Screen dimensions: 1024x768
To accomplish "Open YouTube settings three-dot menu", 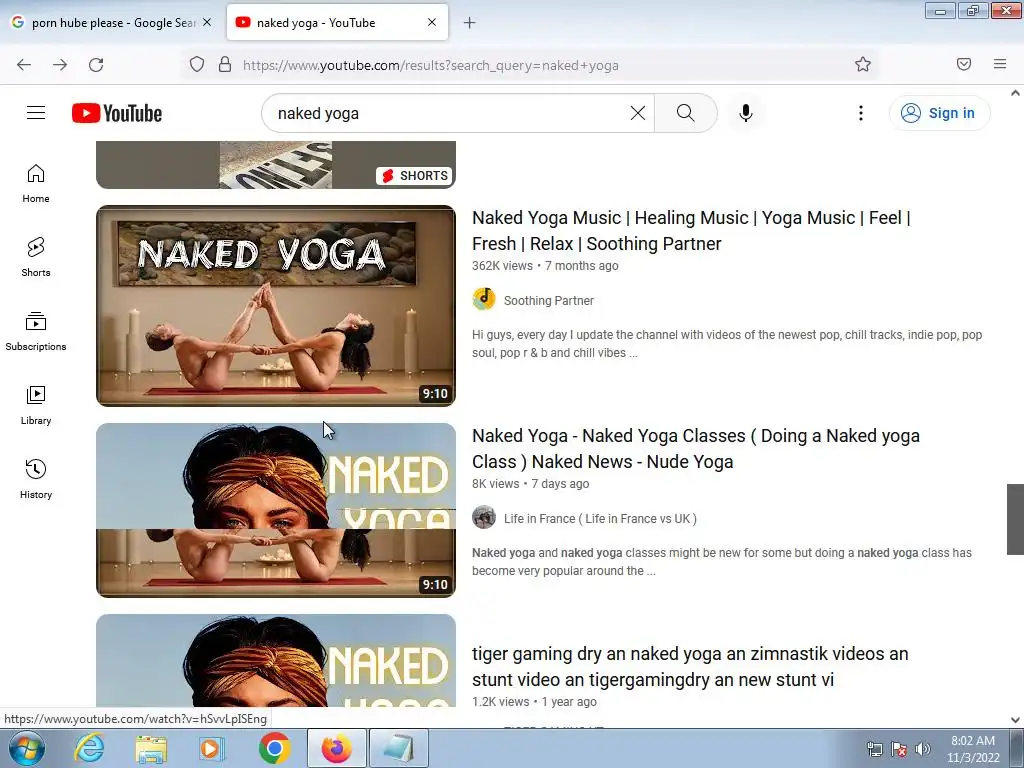I will point(860,113).
